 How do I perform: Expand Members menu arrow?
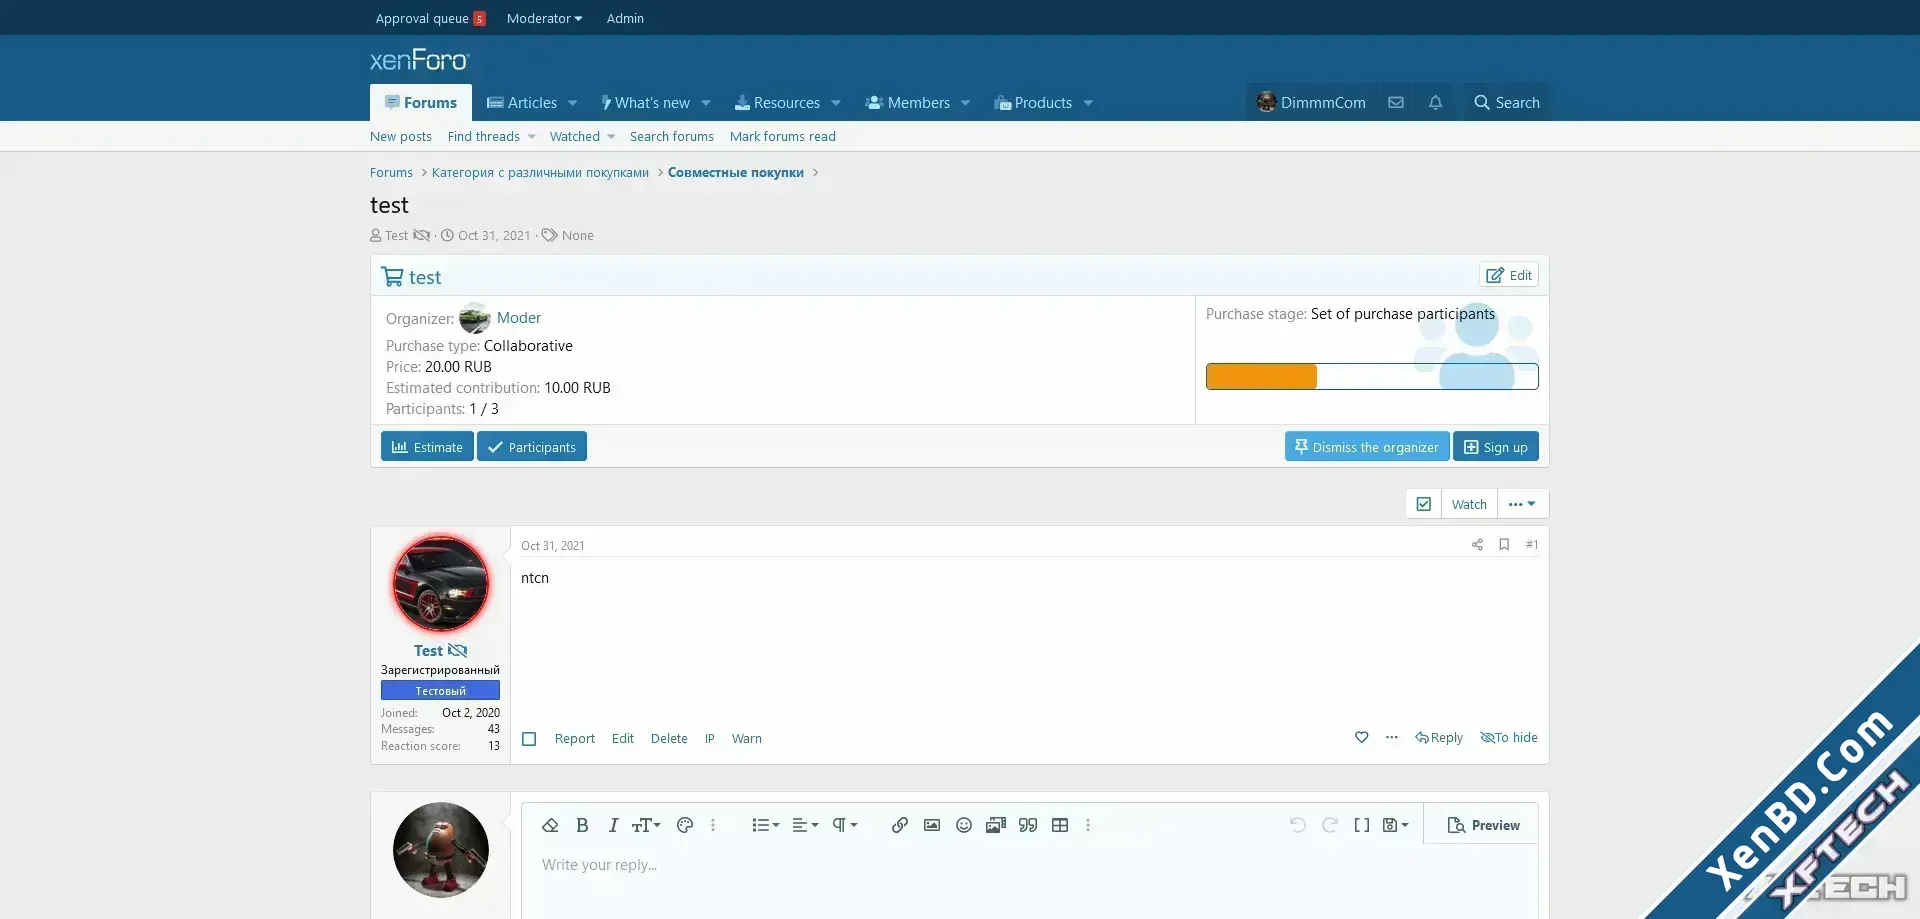coord(965,103)
